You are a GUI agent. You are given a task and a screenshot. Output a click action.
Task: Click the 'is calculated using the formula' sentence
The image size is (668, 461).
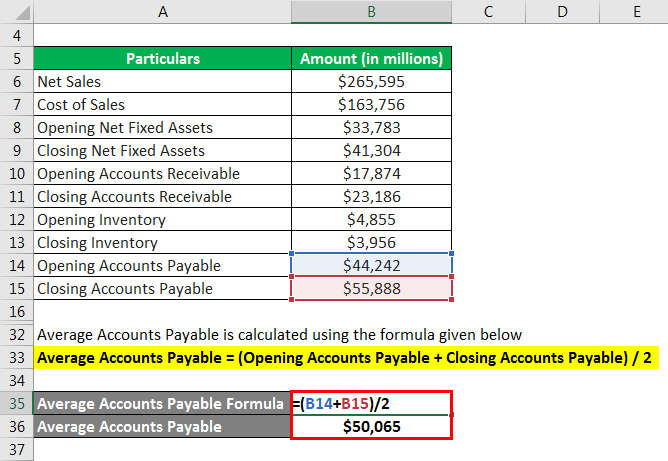coord(279,335)
